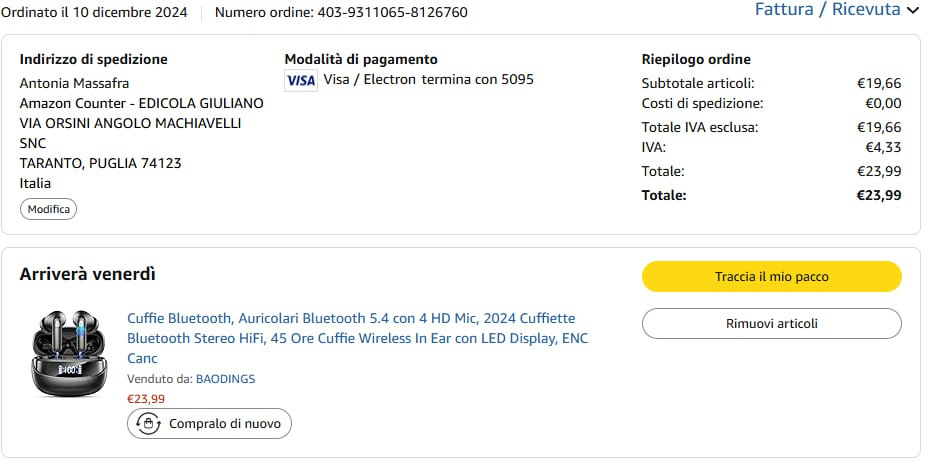Image resolution: width=934 pixels, height=466 pixels.
Task: Click the Indirizzo di spedizione heading
Action: coord(94,59)
